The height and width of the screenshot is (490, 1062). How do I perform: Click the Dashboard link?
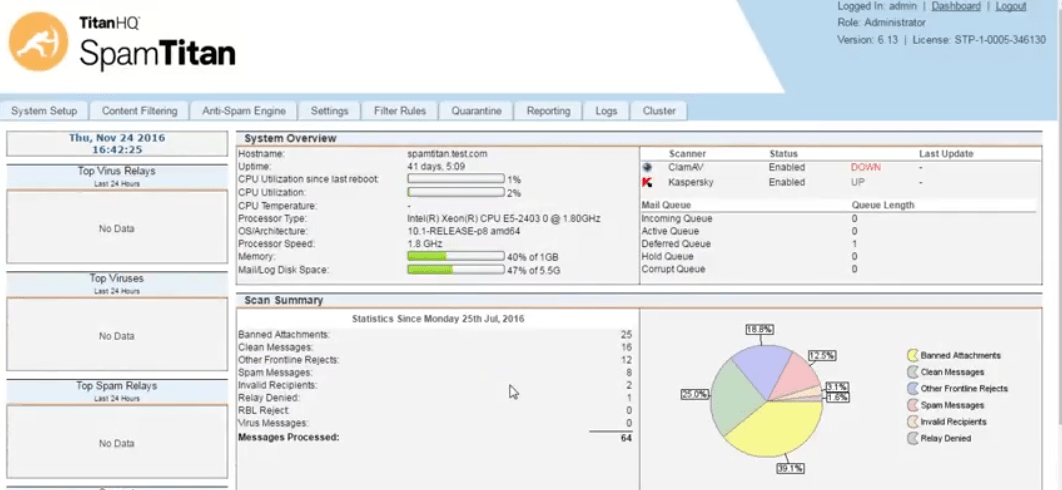coord(955,6)
